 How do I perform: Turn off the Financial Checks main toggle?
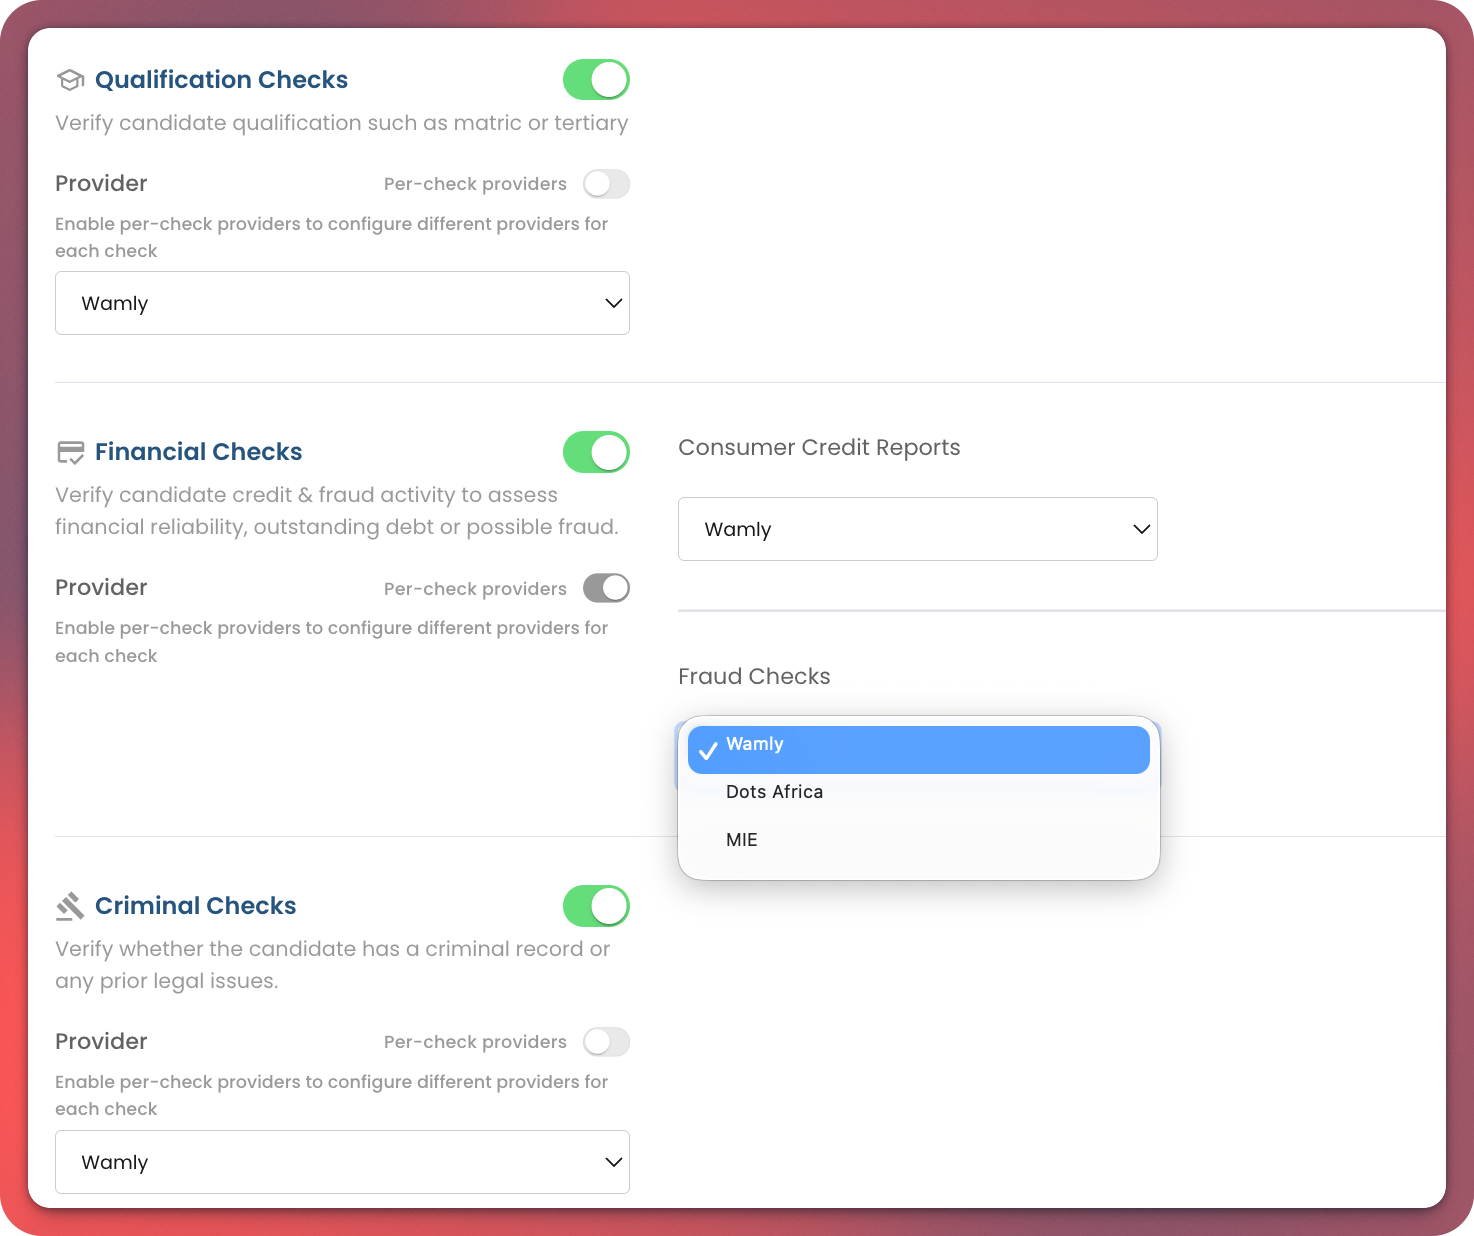click(x=596, y=452)
